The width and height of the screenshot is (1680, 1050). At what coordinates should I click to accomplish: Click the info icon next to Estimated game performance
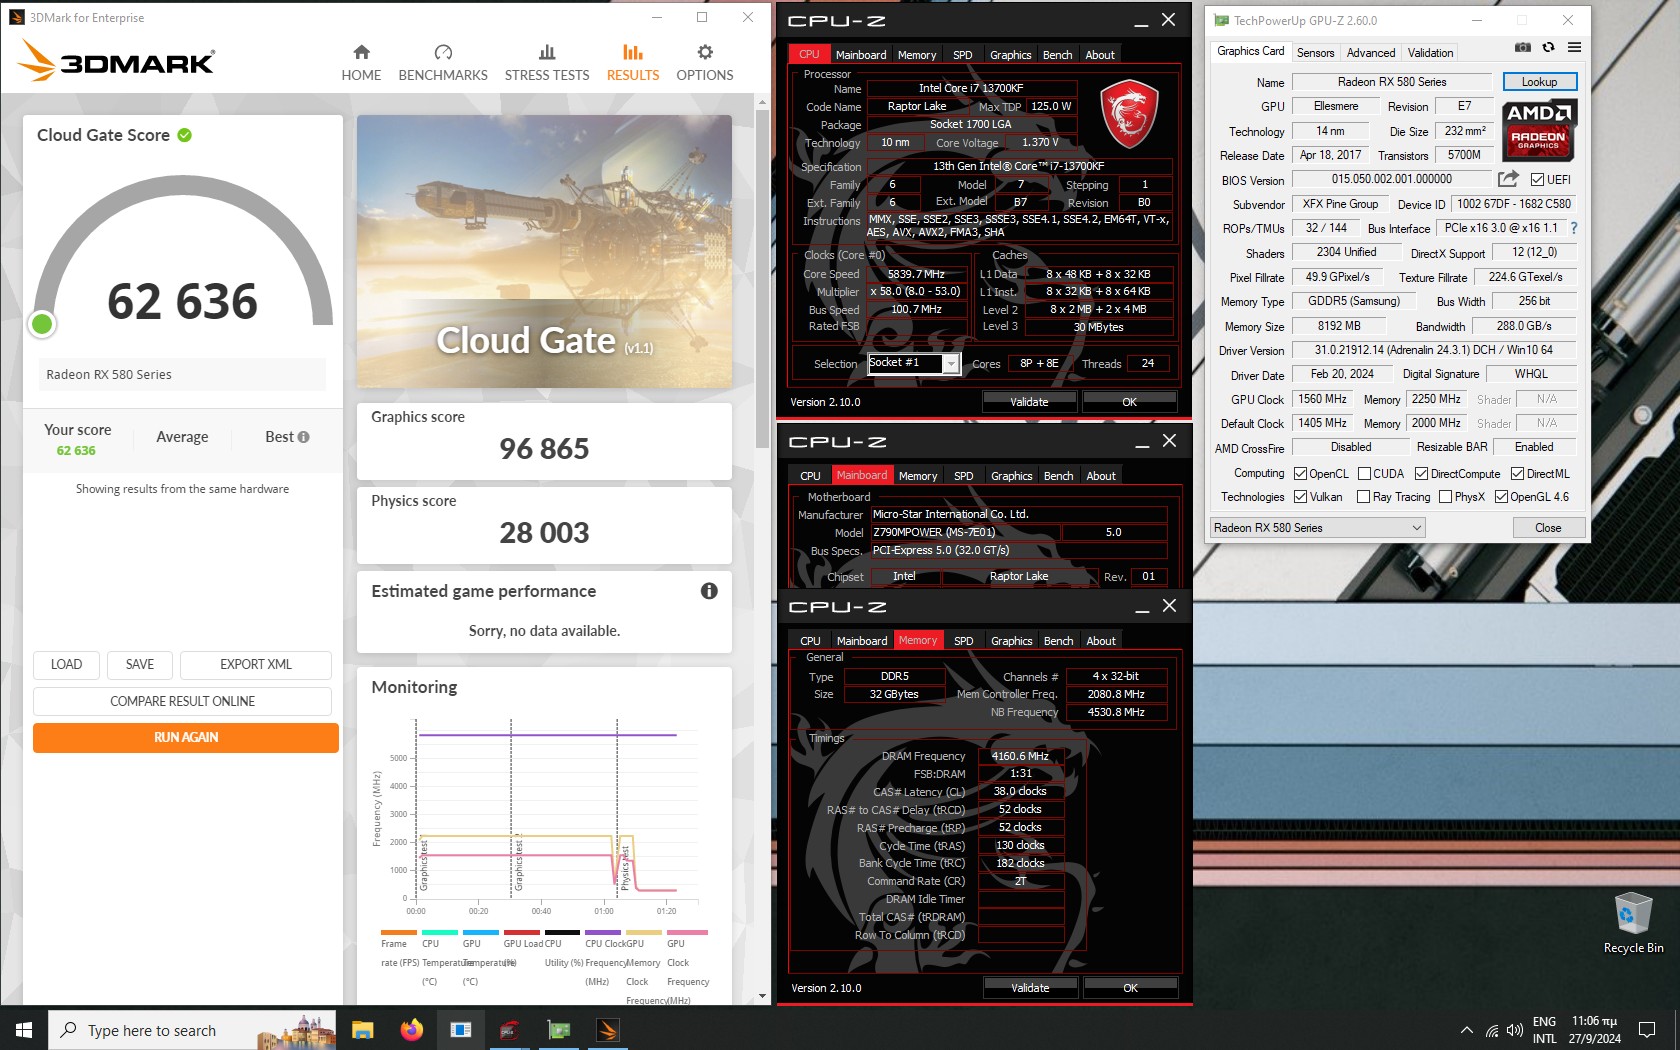click(x=709, y=591)
